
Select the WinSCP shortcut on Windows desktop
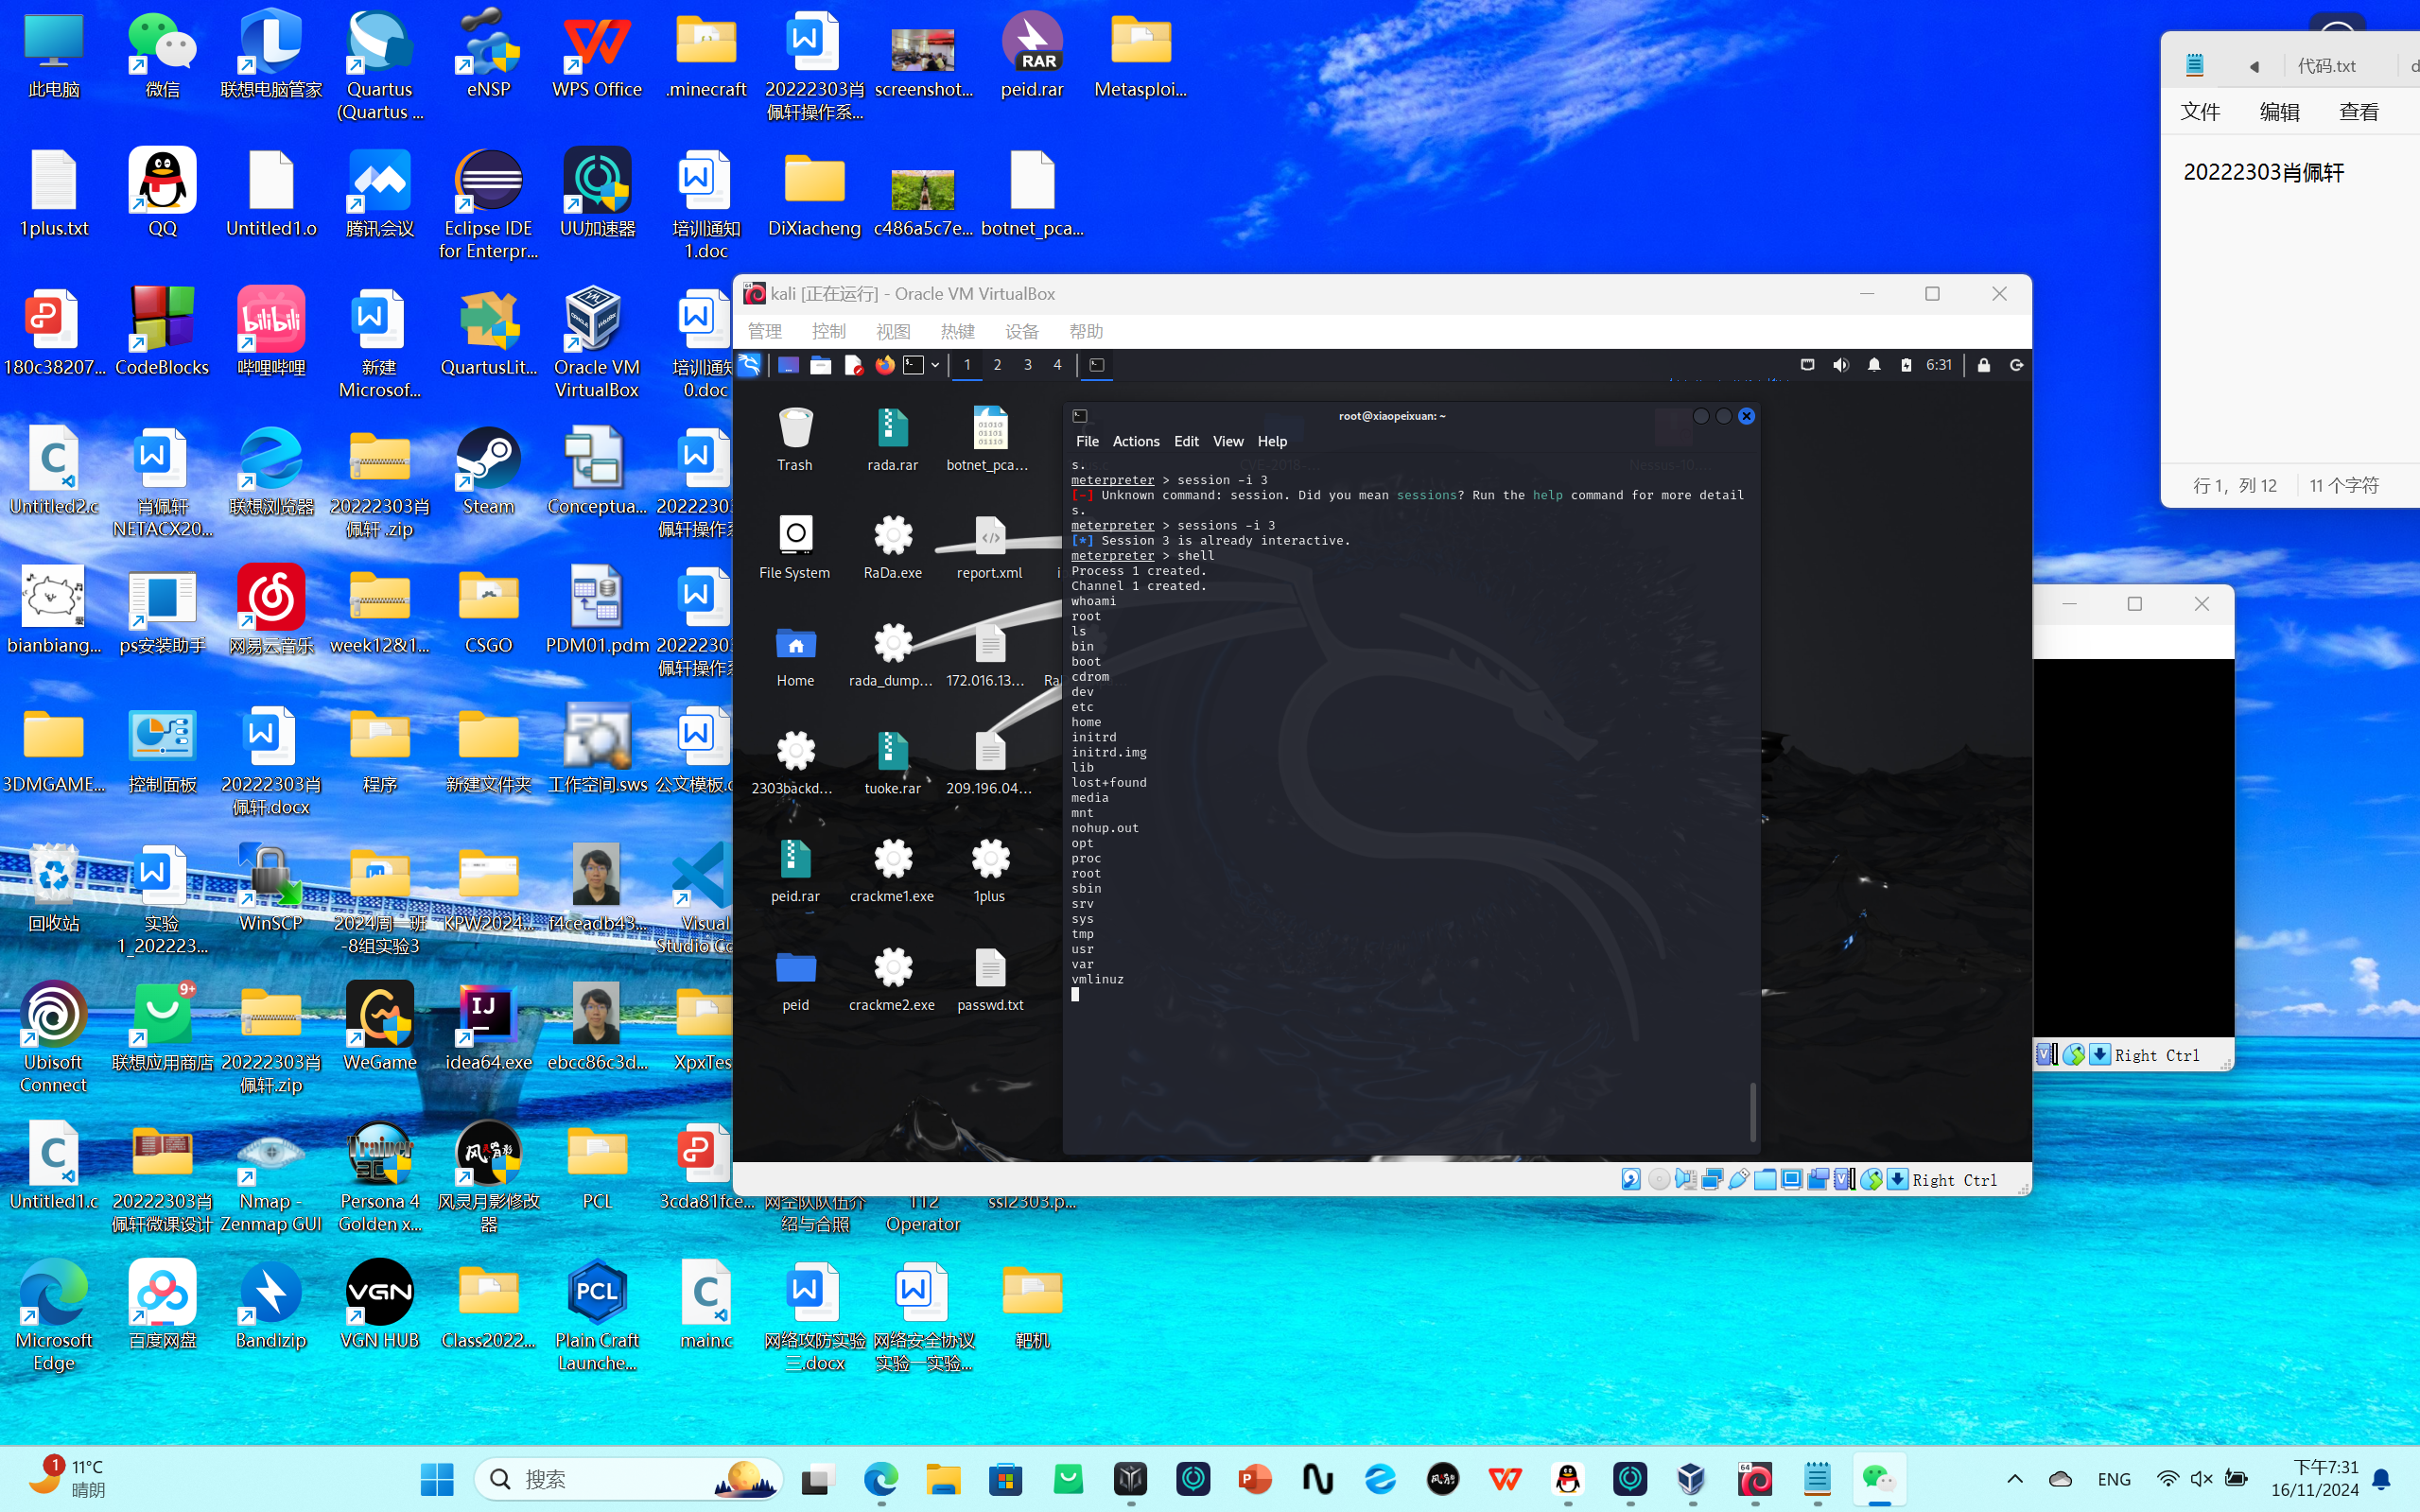point(270,888)
